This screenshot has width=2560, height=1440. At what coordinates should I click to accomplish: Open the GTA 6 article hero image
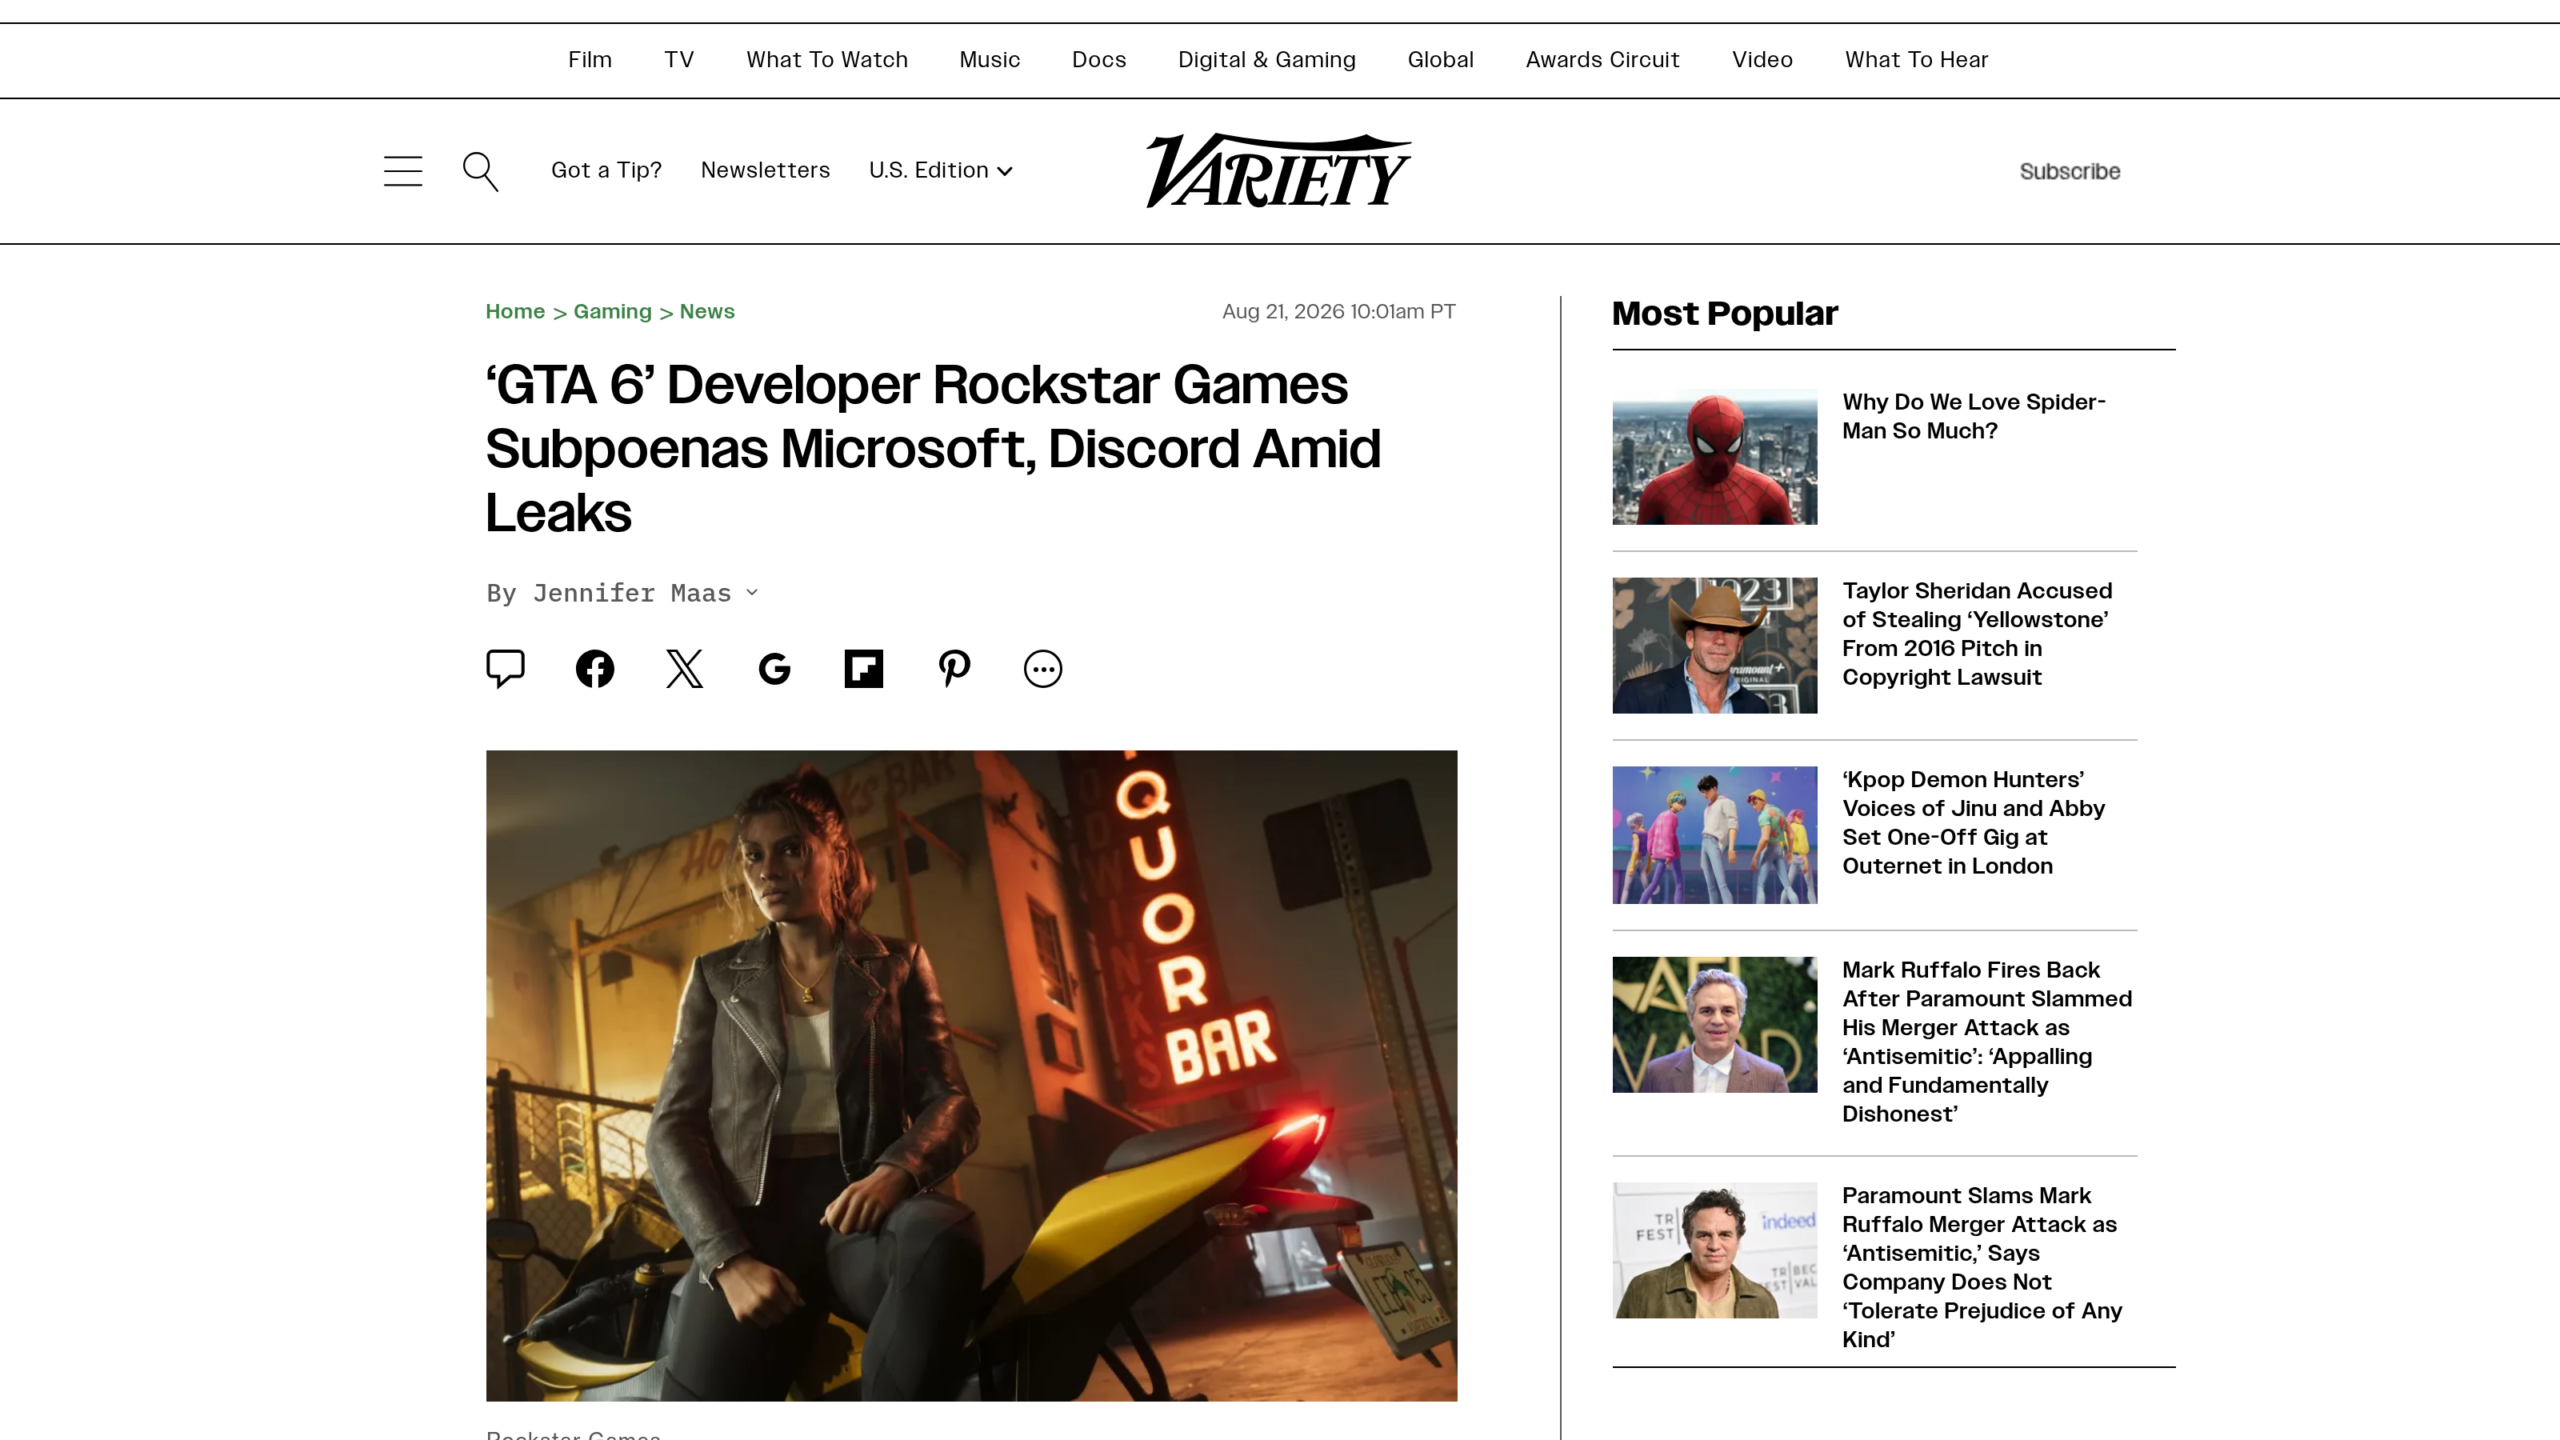(971, 1075)
